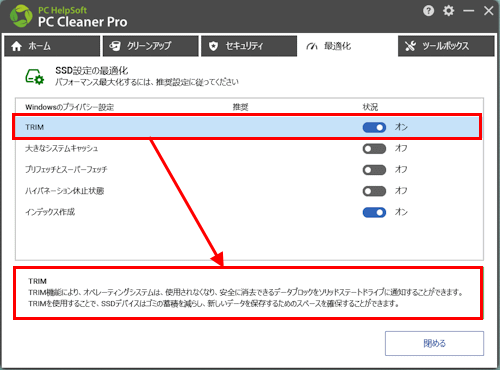Click the house icon in the ホーム tab

click(16, 46)
